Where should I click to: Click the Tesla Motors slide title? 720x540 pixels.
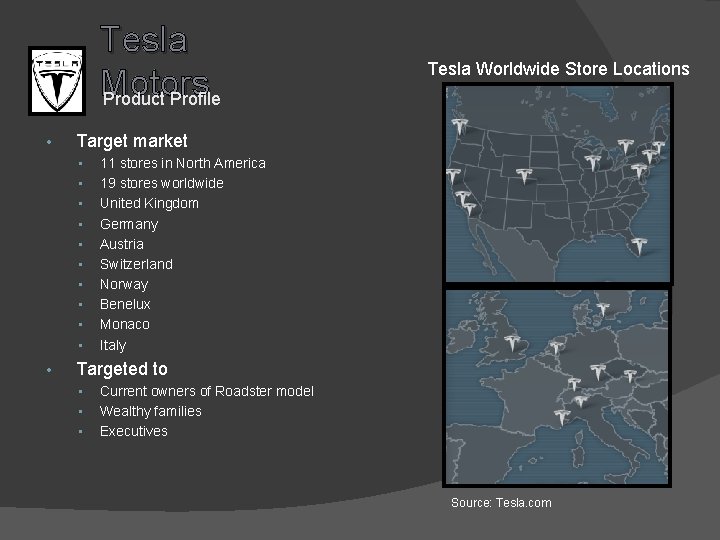pyautogui.click(x=155, y=60)
